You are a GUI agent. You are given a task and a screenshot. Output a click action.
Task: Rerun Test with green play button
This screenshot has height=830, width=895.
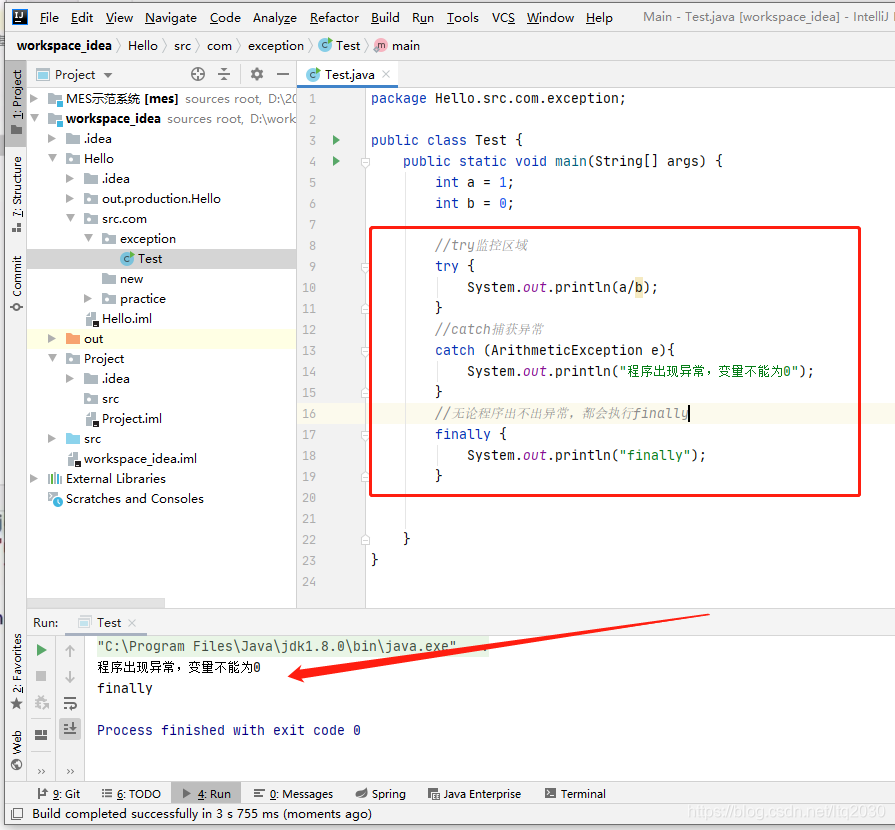41,650
